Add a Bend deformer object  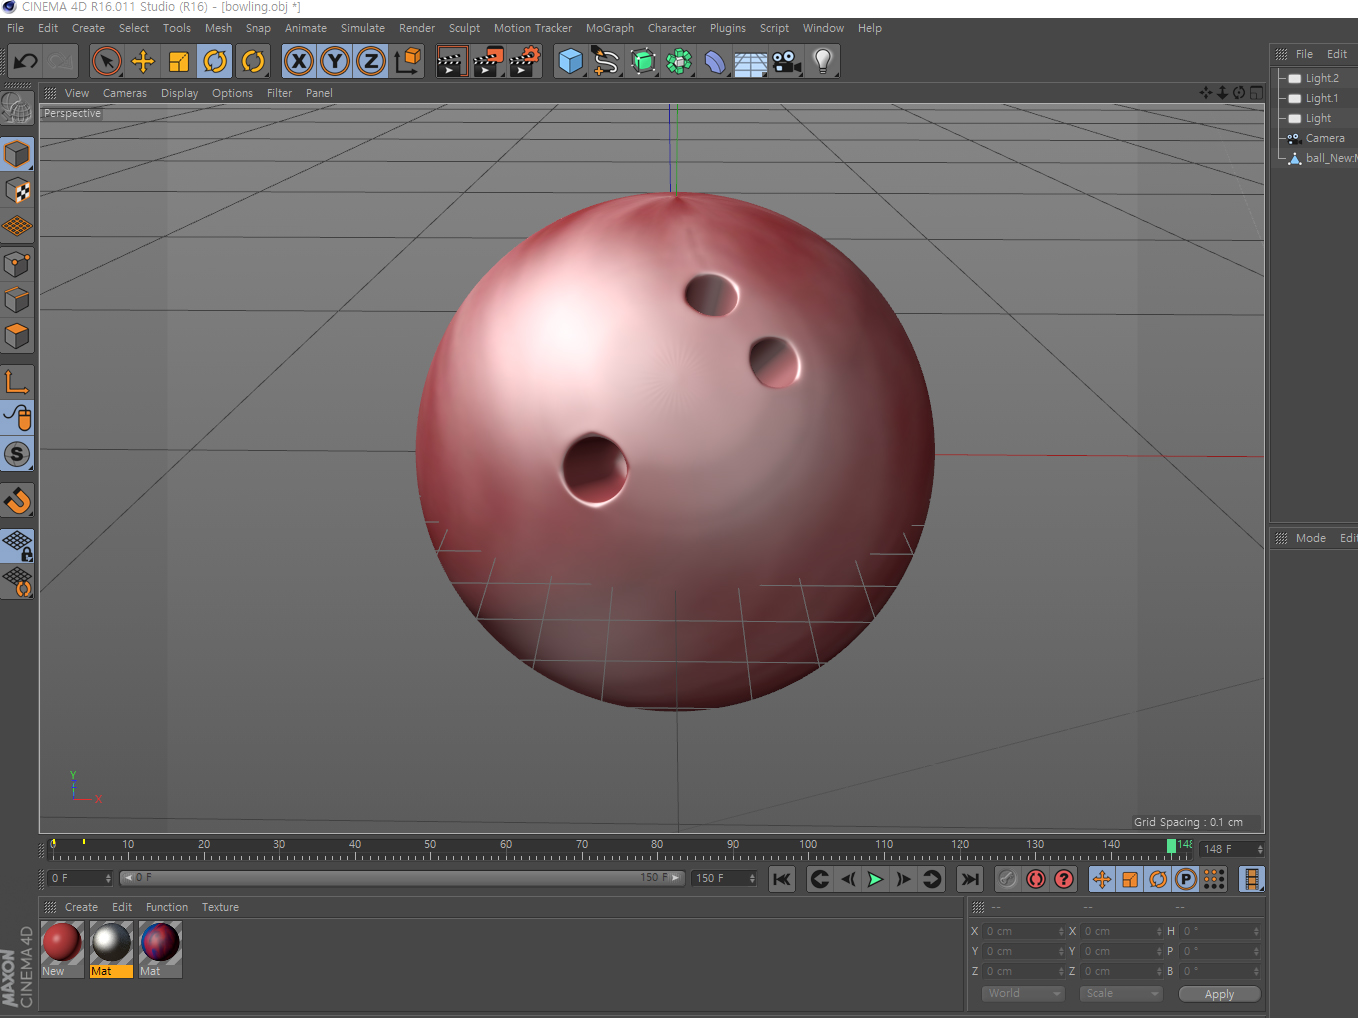pos(715,61)
